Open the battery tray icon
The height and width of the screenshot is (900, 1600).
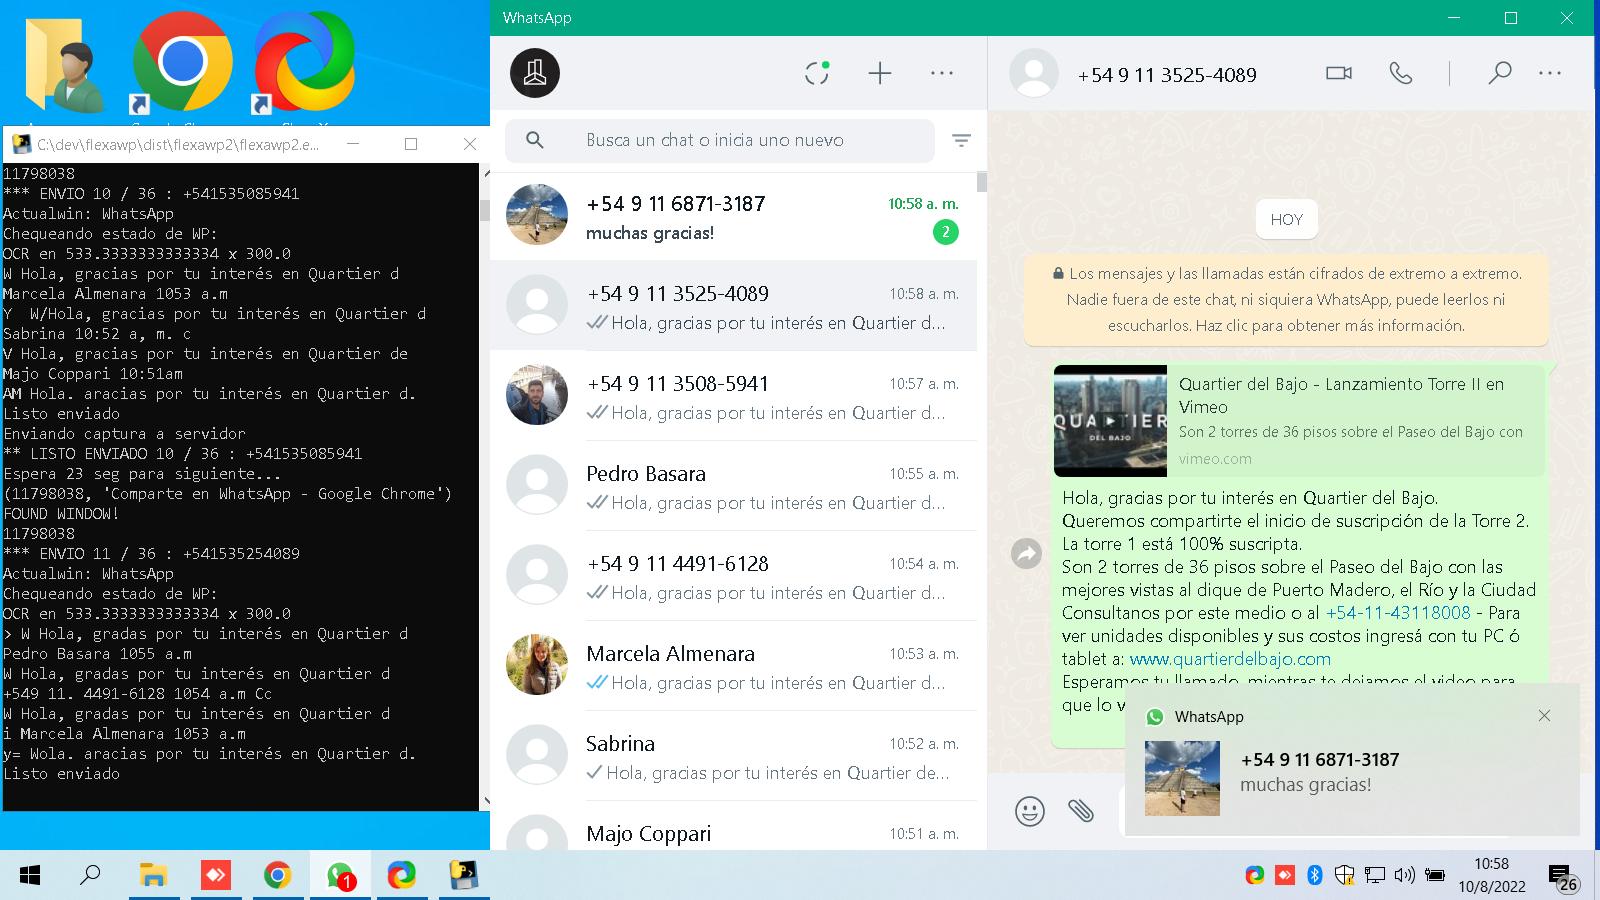[1435, 875]
